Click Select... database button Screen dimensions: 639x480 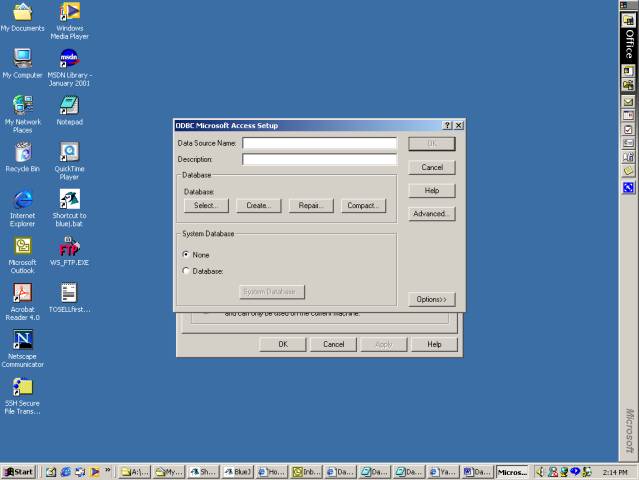click(206, 206)
